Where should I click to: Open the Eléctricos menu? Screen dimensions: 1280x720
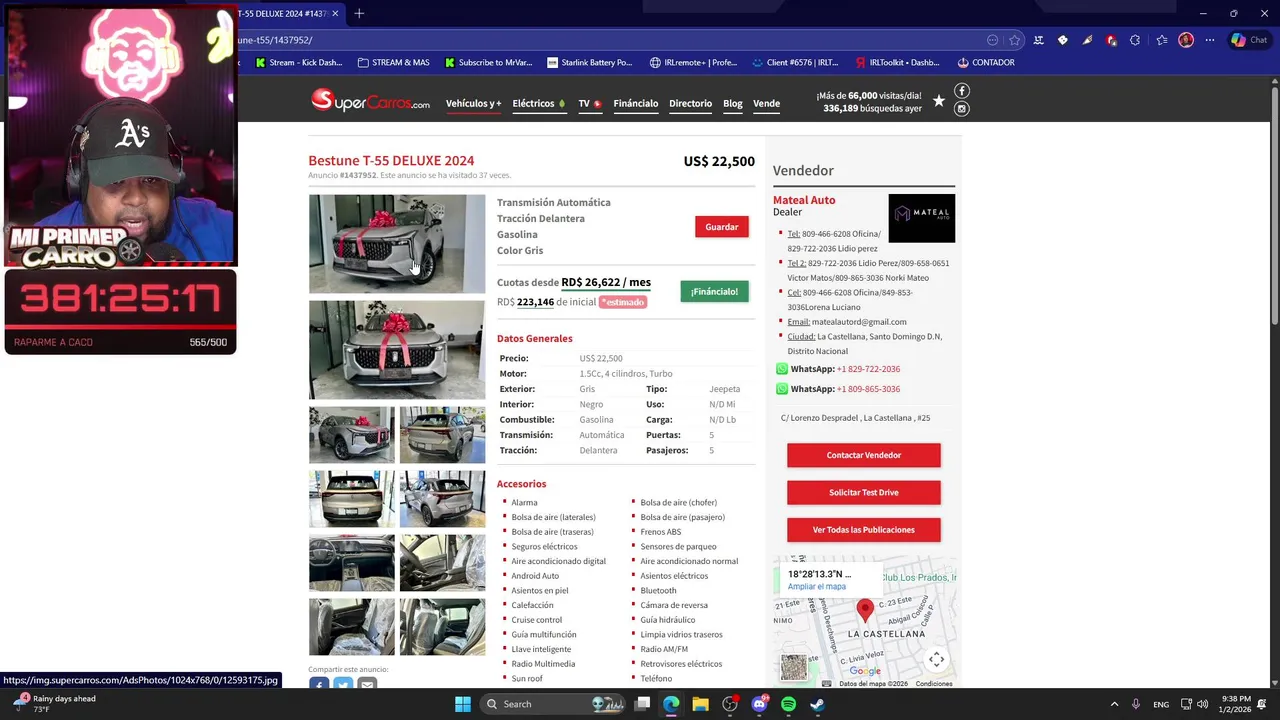tap(539, 103)
